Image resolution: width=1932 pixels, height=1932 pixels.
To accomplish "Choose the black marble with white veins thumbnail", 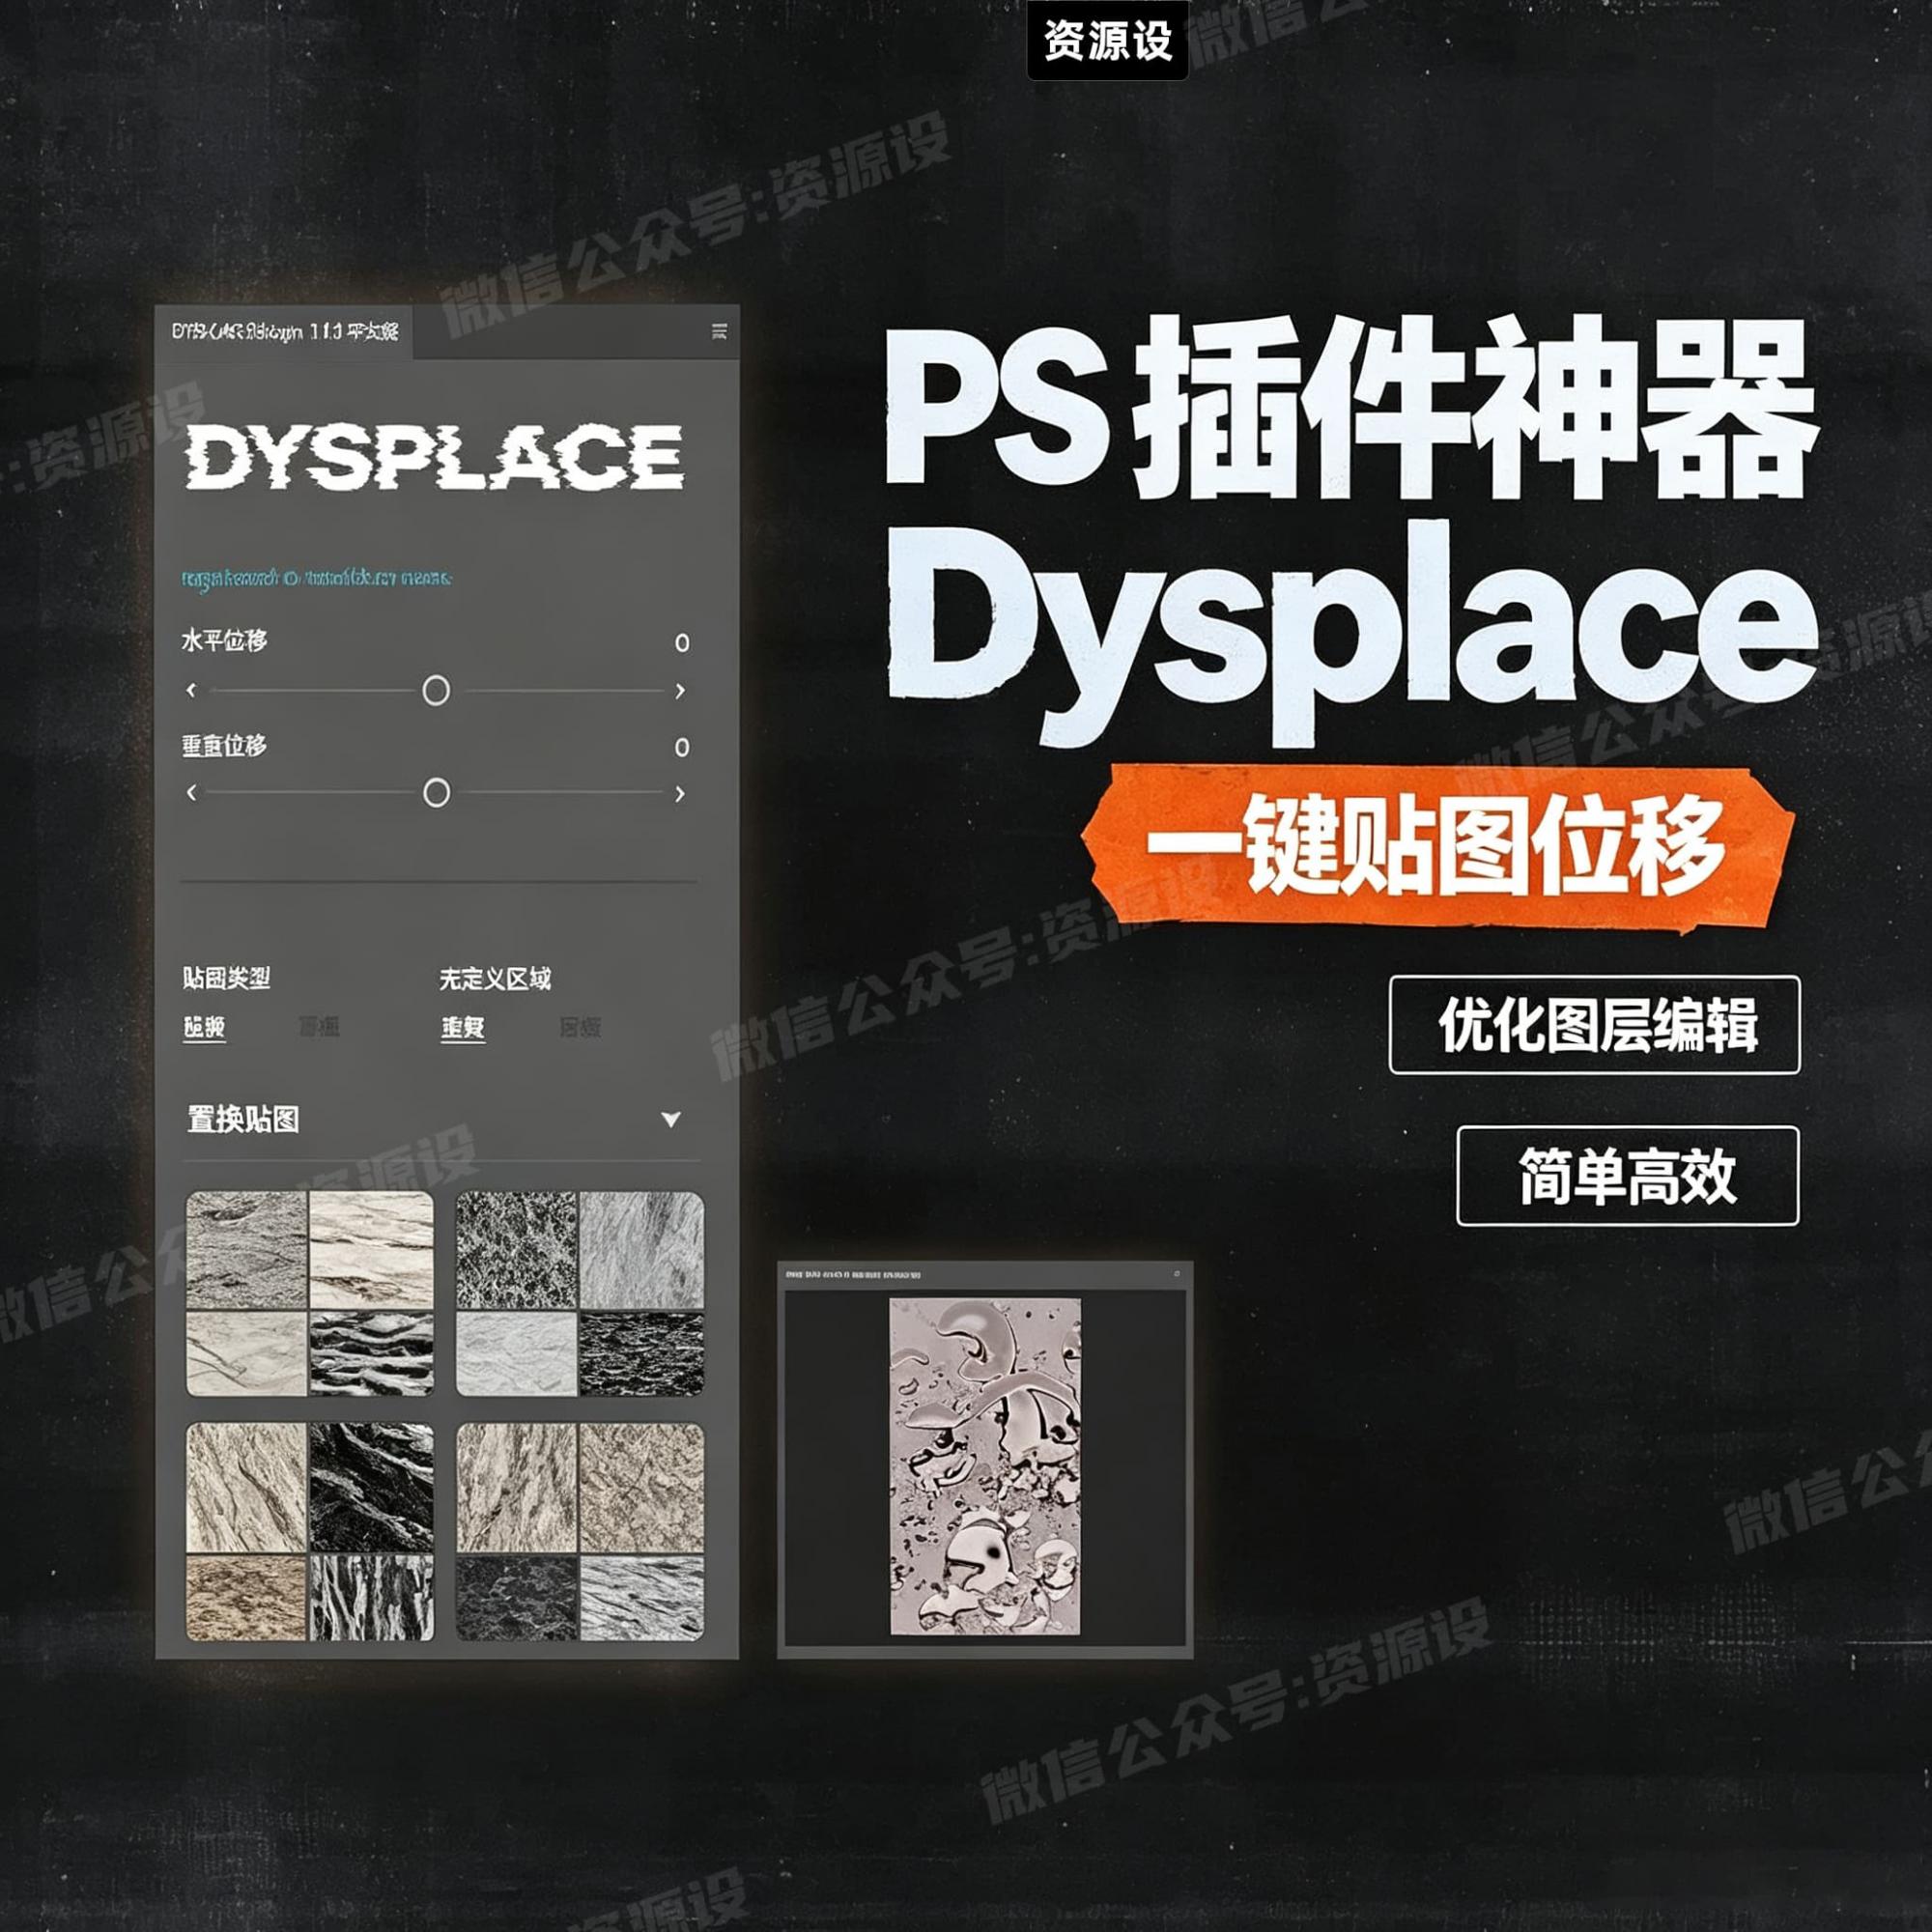I will 372,1488.
